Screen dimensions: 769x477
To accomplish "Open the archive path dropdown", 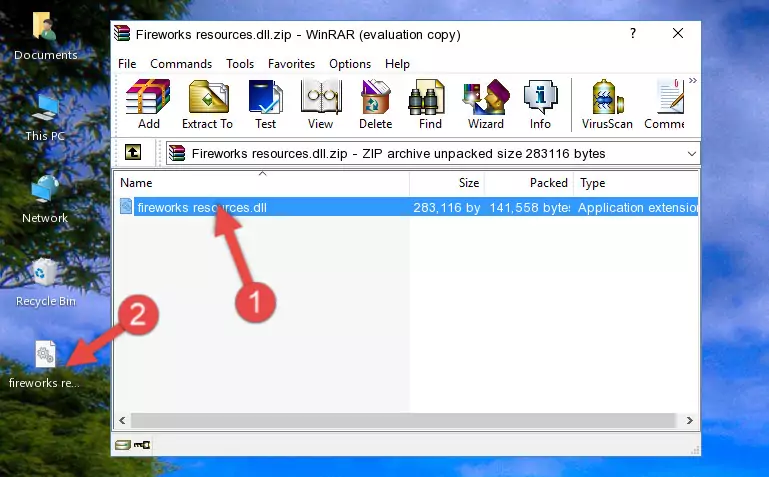I will coord(692,154).
